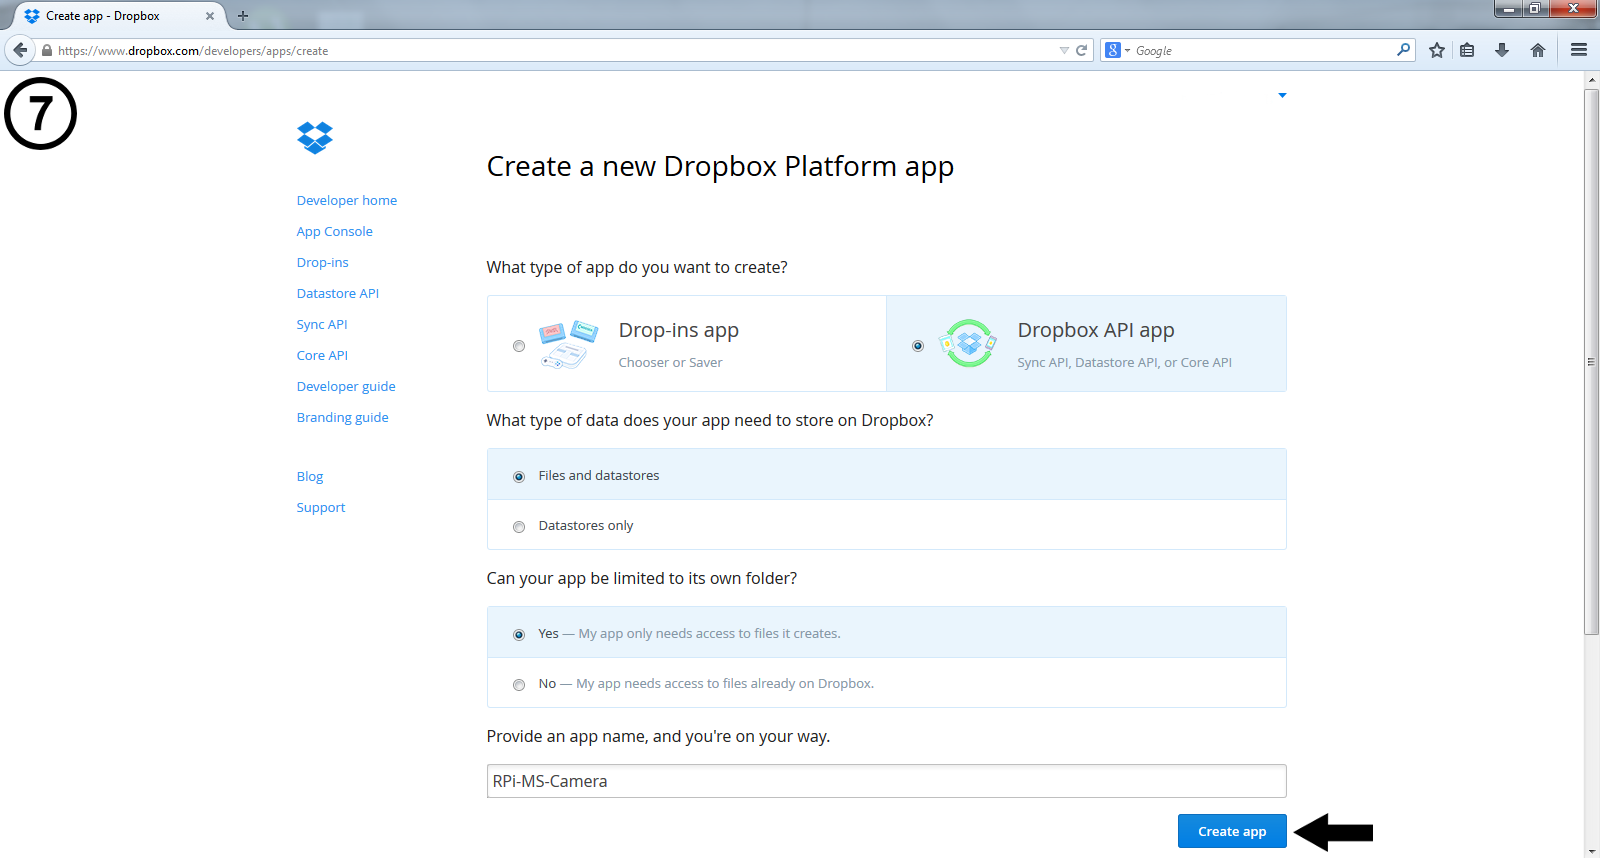The image size is (1600, 858).
Task: Select the Drop-ins app radio button
Action: 518,346
